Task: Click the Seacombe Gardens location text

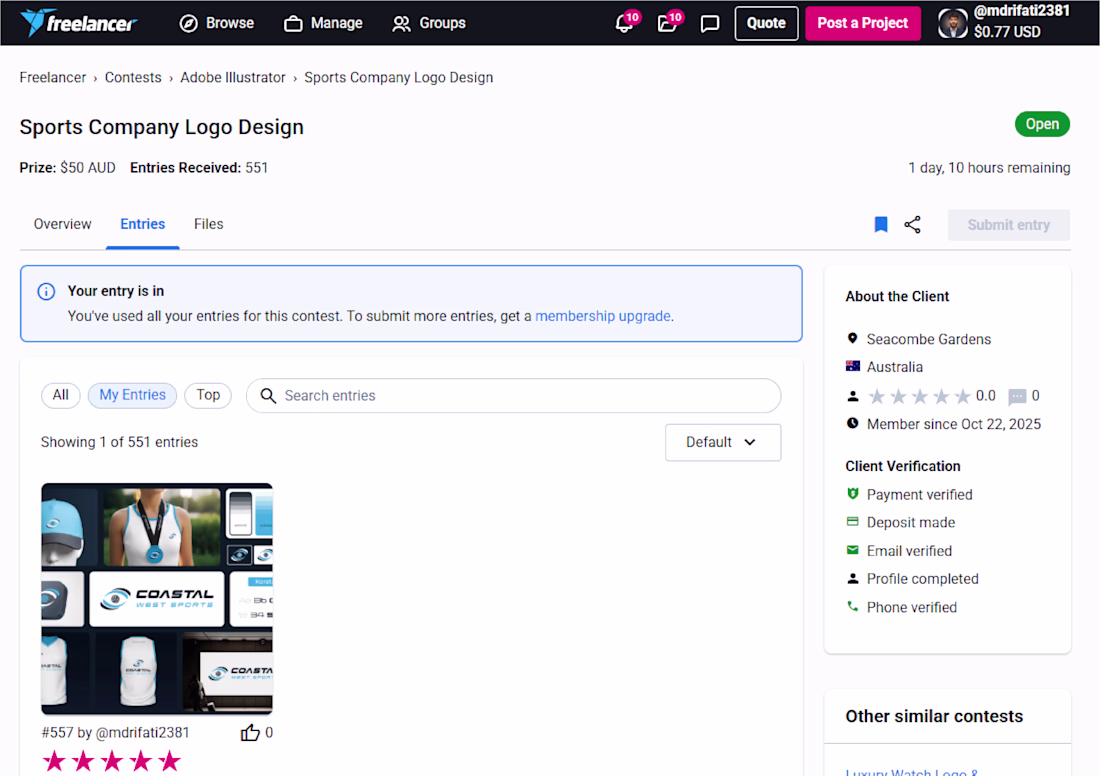Action: [929, 339]
